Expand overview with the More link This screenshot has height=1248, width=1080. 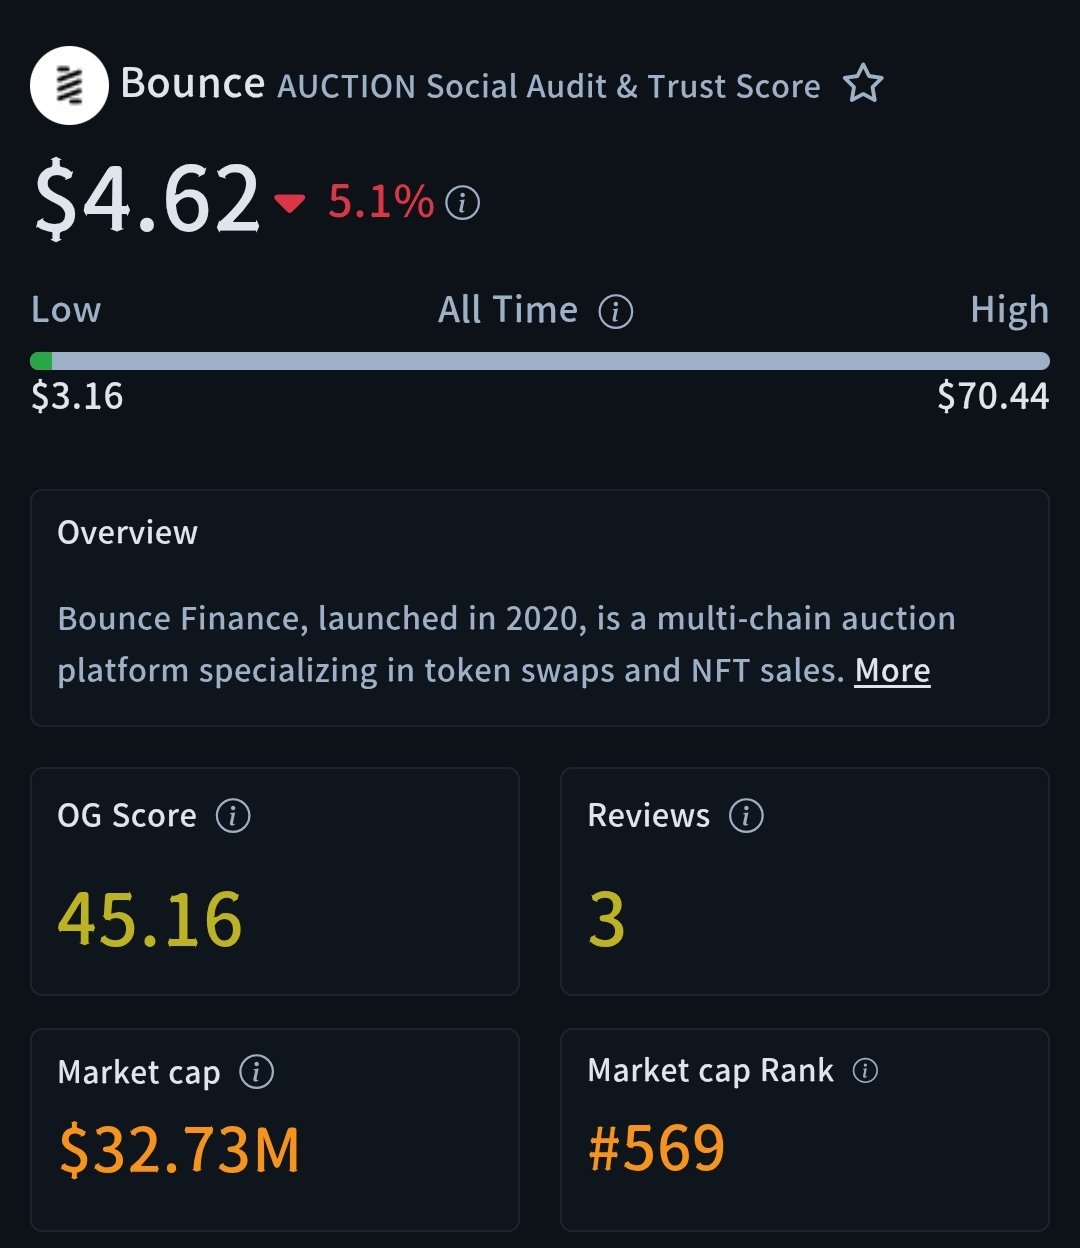click(892, 671)
